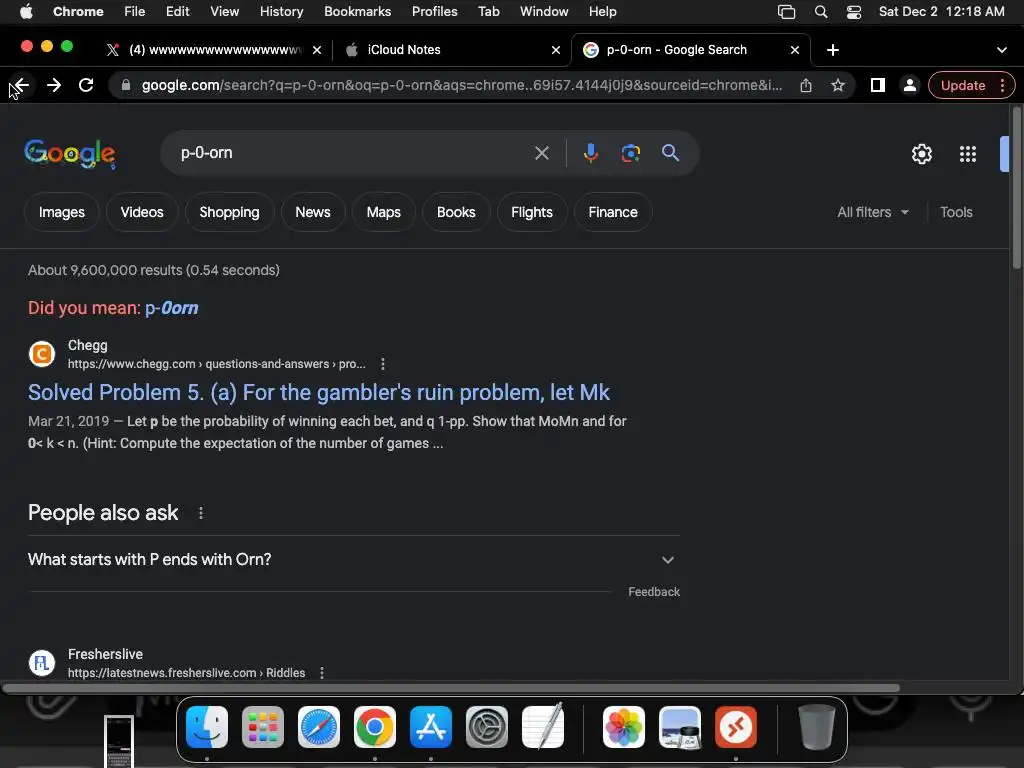Click the vertical page scrollbar
The image size is (1024, 768).
(x=1016, y=188)
